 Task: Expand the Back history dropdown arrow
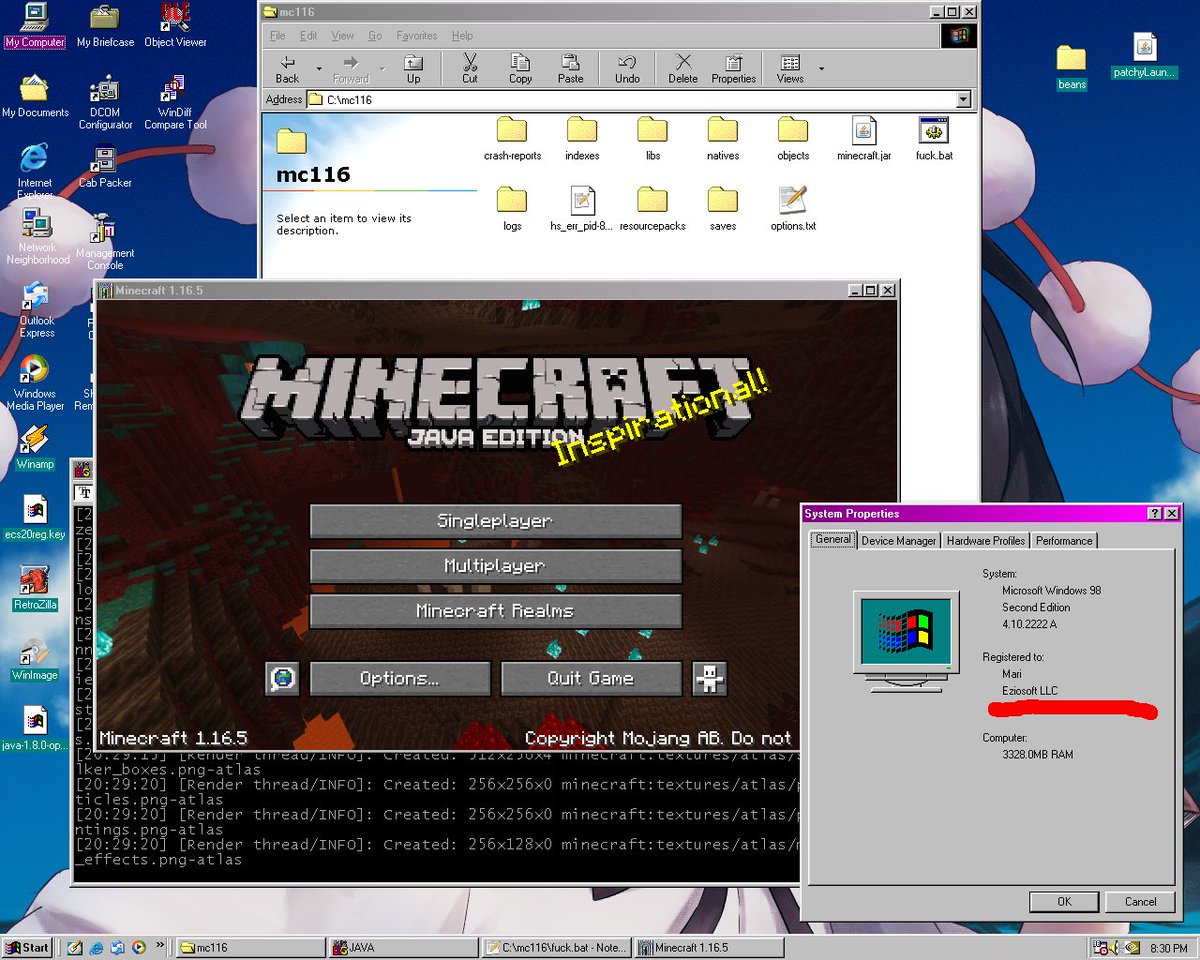coord(320,68)
